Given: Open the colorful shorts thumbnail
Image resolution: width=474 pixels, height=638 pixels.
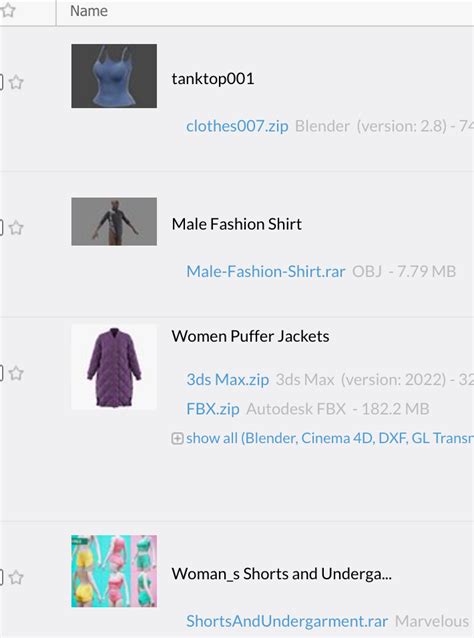Looking at the screenshot, I should coord(114,571).
